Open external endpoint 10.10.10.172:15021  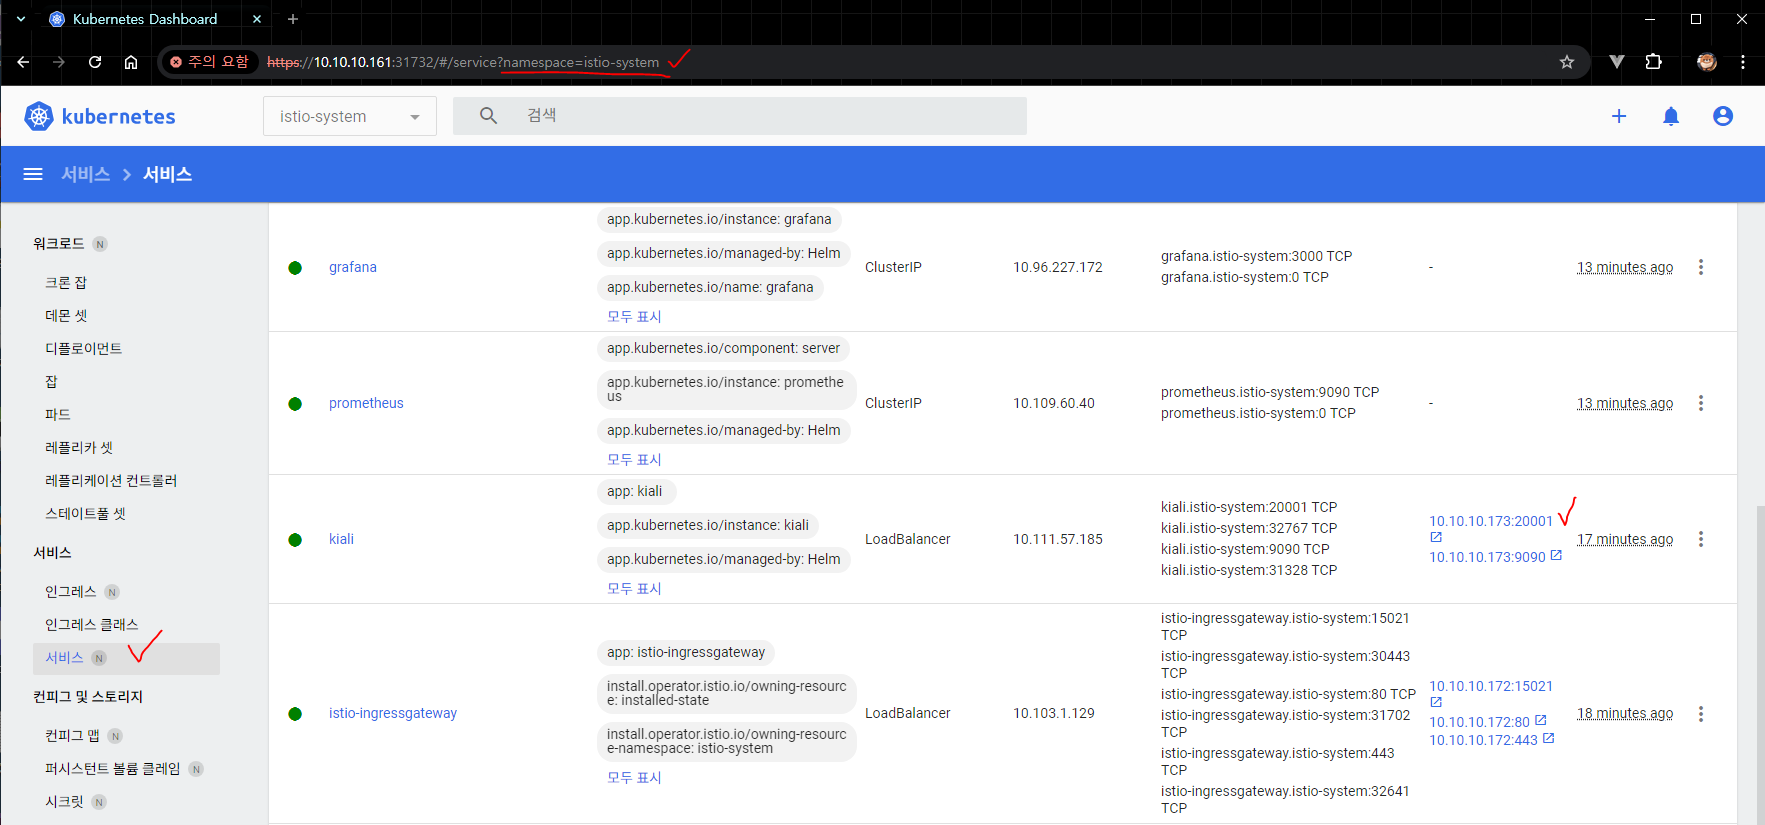point(1491,686)
